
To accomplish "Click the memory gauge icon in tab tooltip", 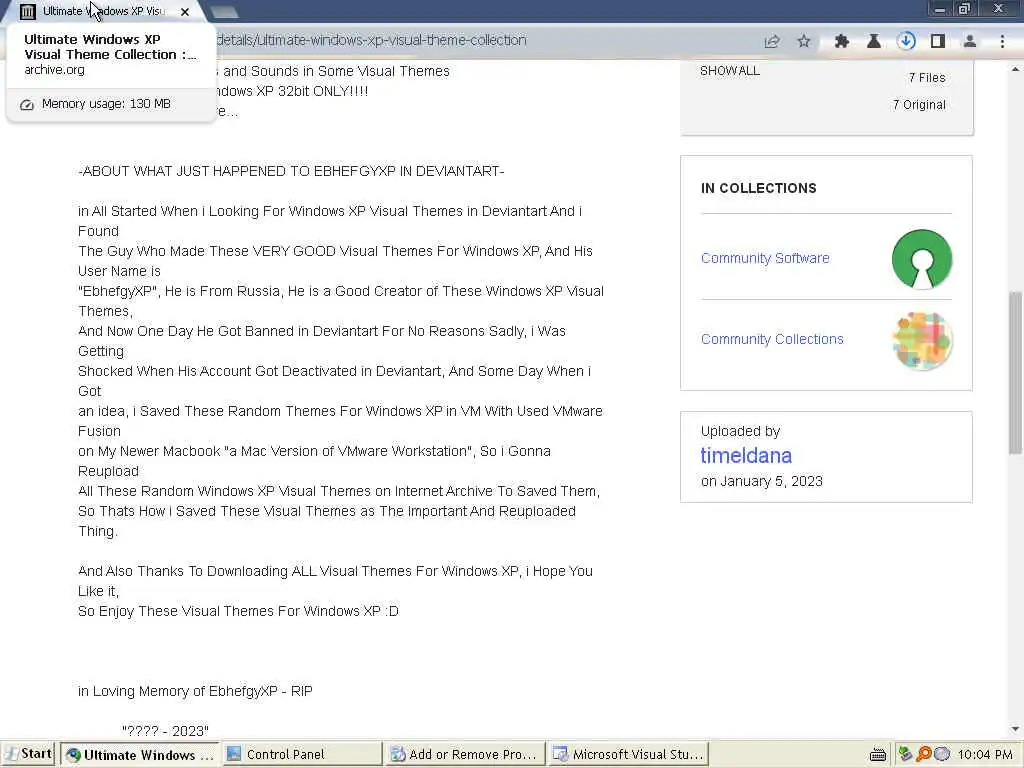I will click(27, 104).
